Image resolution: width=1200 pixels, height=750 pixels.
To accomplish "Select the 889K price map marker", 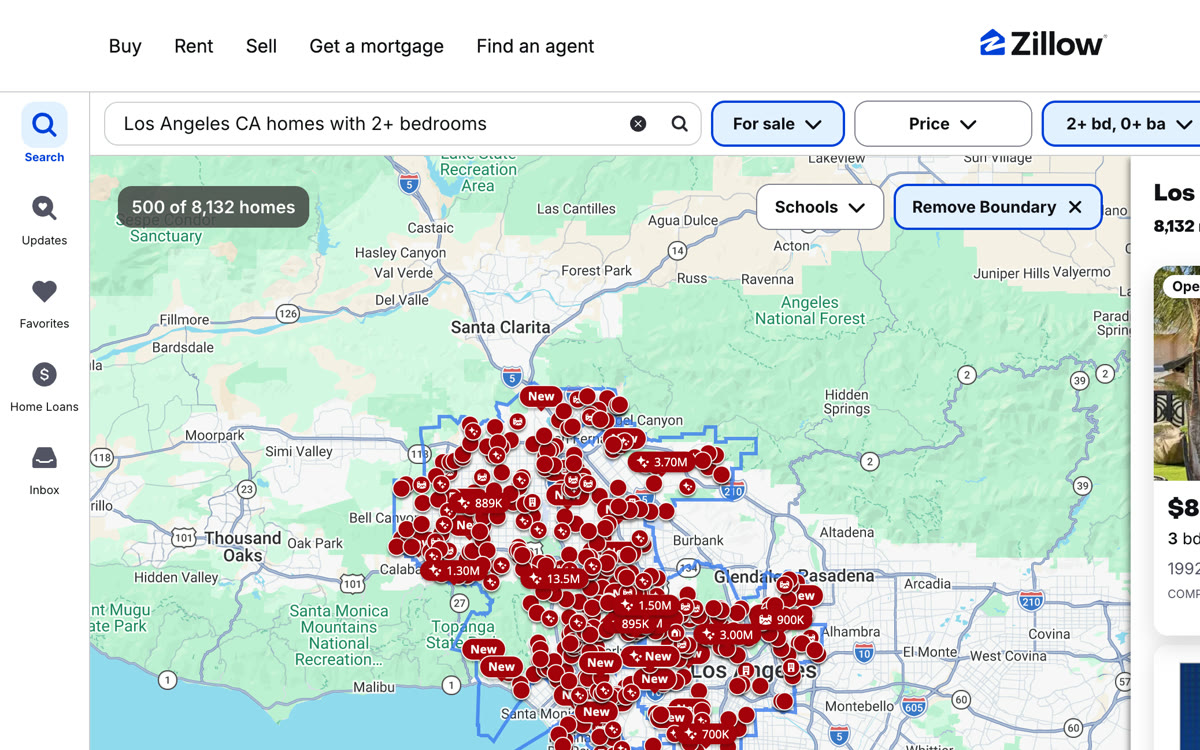I will point(480,503).
